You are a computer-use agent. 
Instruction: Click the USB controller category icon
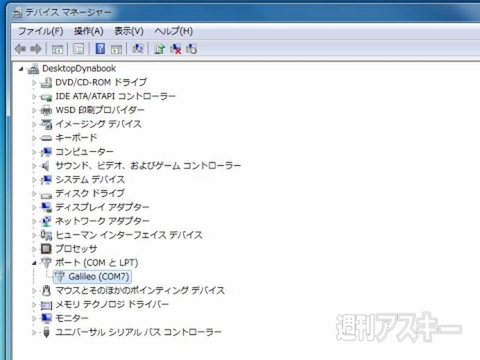pyautogui.click(x=46, y=332)
